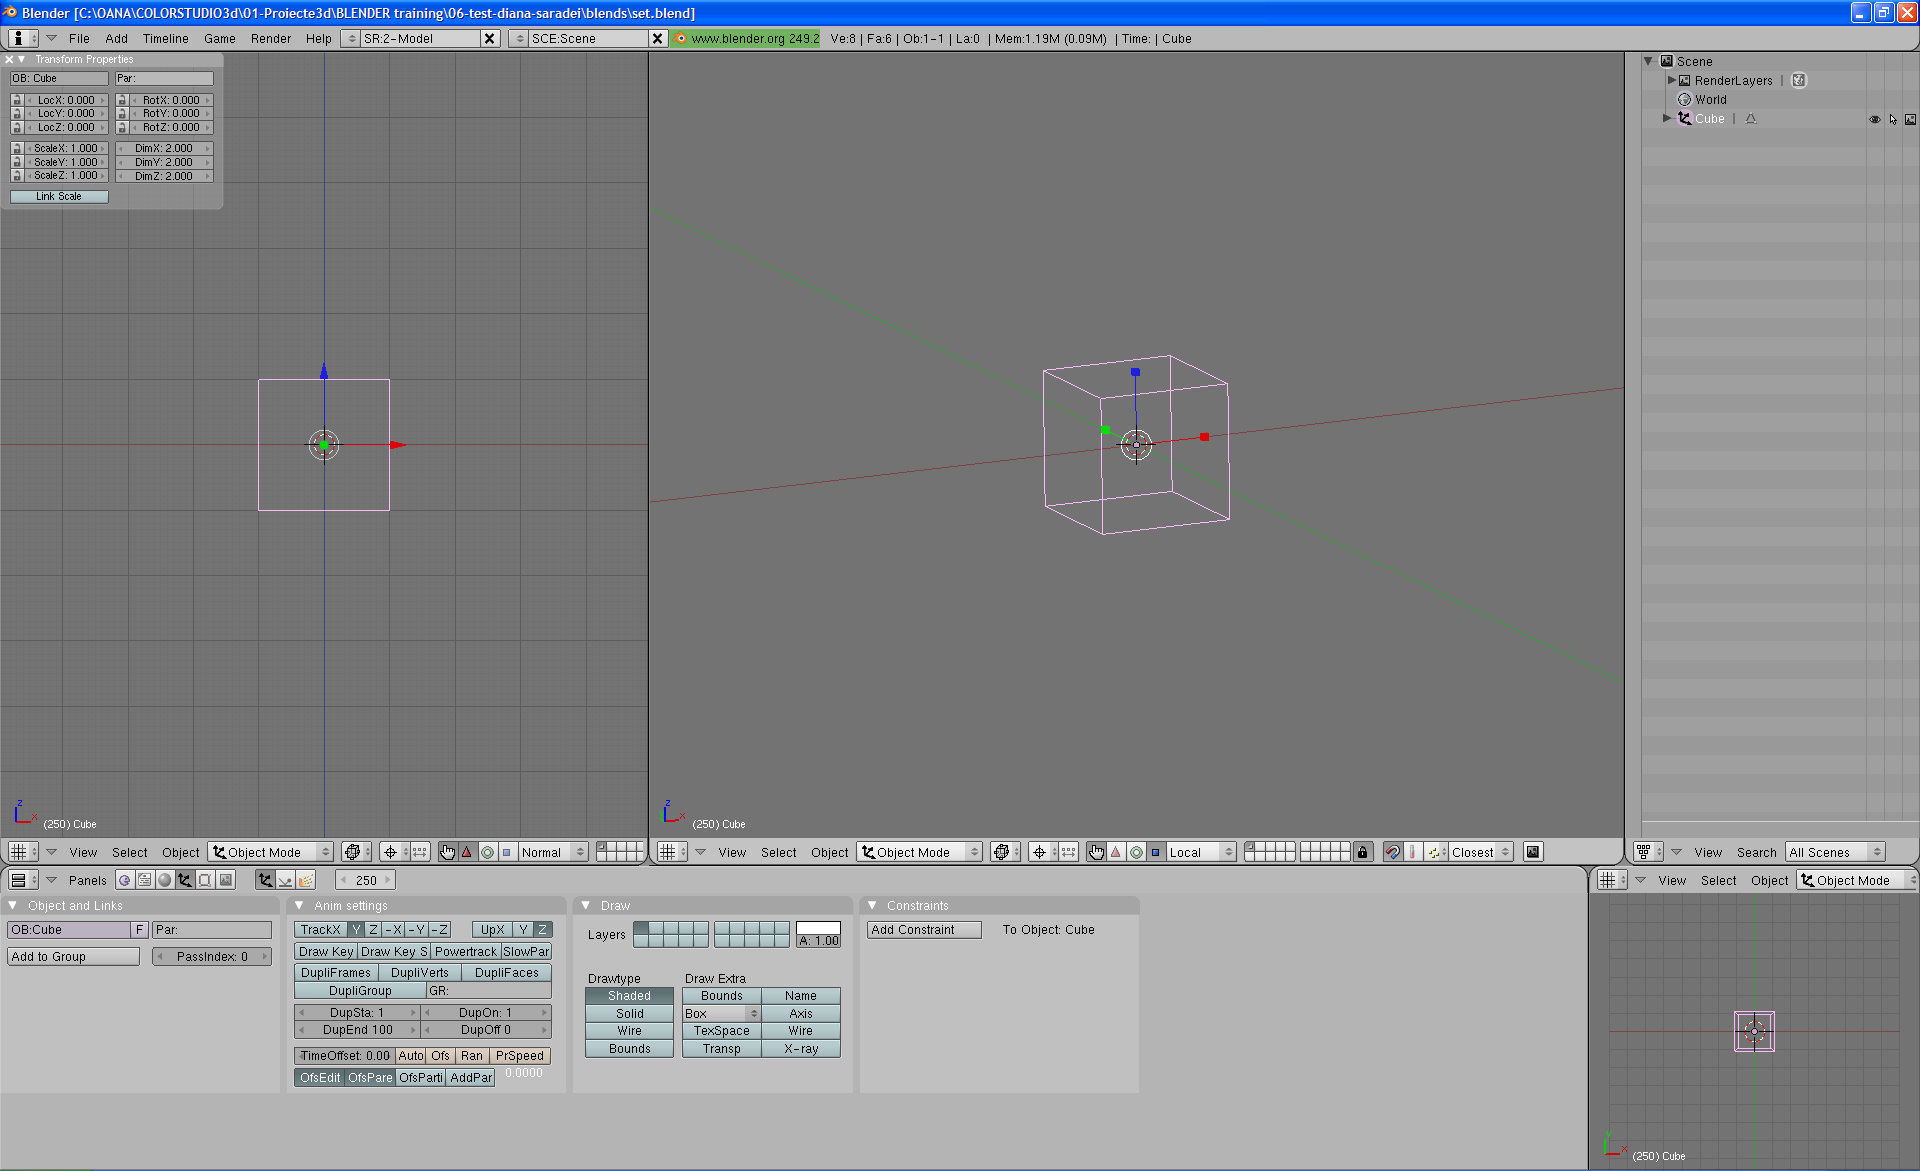The height and width of the screenshot is (1171, 1920).
Task: Open Help menu
Action: coord(319,38)
